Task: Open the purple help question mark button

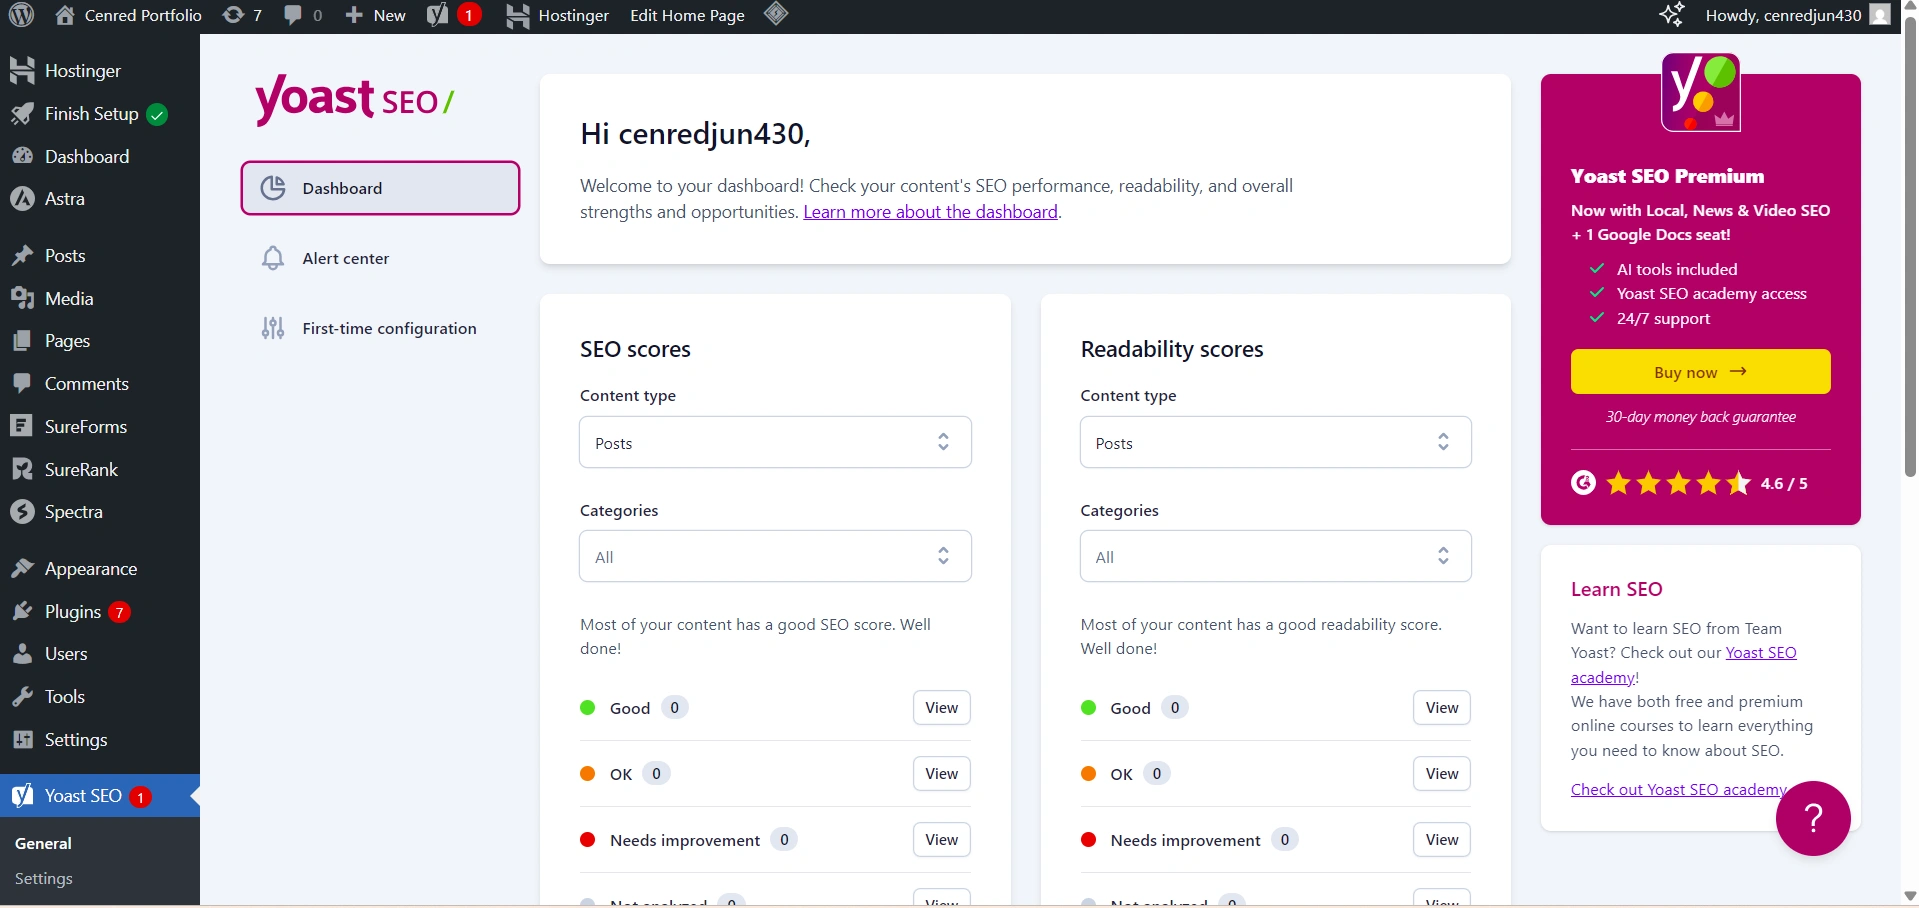Action: 1812,818
